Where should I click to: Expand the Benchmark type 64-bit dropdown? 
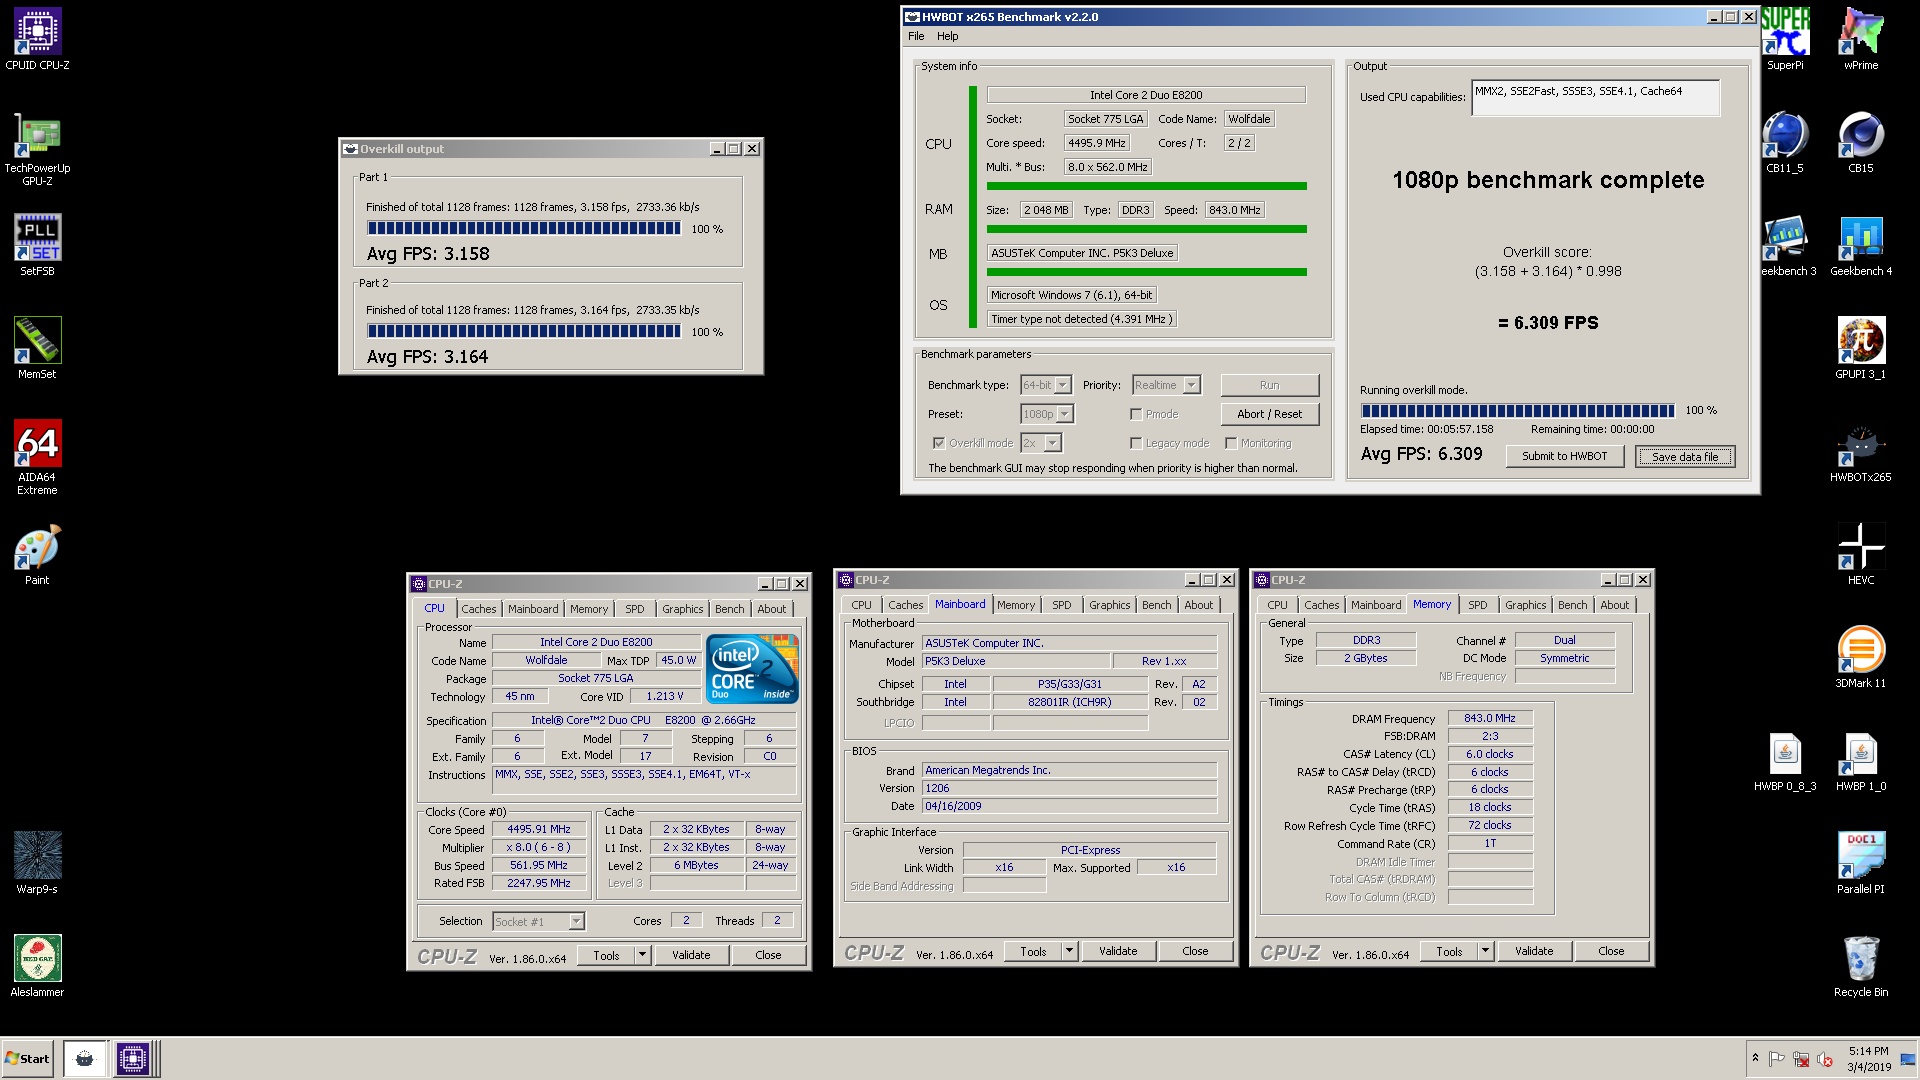click(1062, 385)
